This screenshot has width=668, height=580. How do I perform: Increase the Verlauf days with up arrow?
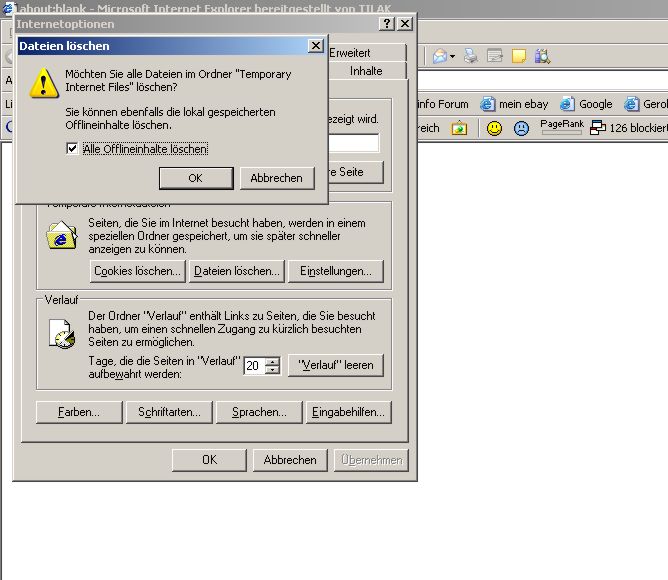272,361
